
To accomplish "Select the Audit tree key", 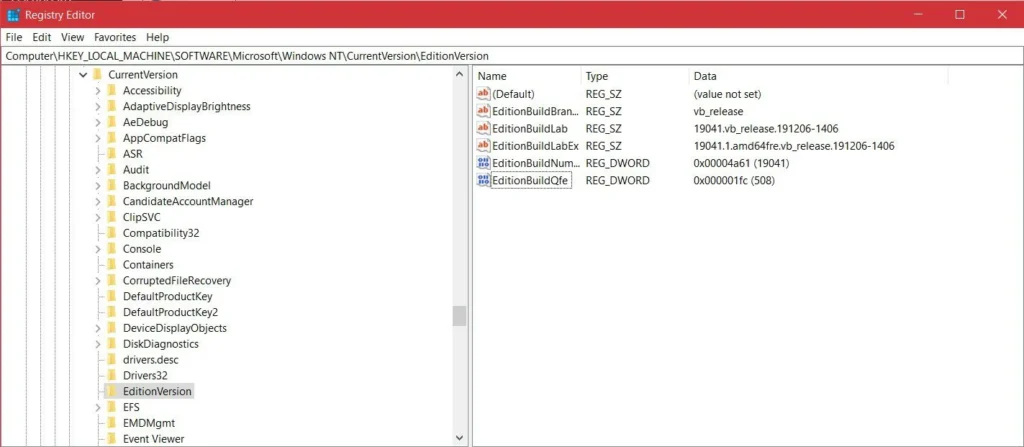I will (136, 170).
